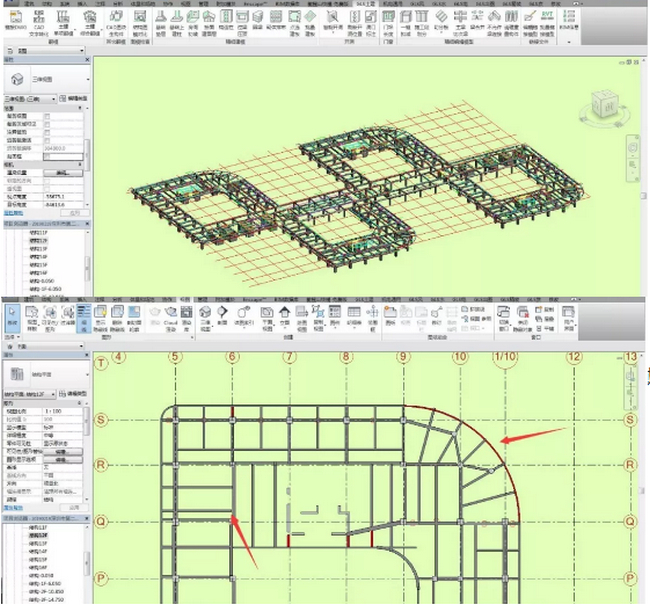Click the 剖面框 value field in 3D properties
This screenshot has height=605, width=650.
[x=63, y=157]
